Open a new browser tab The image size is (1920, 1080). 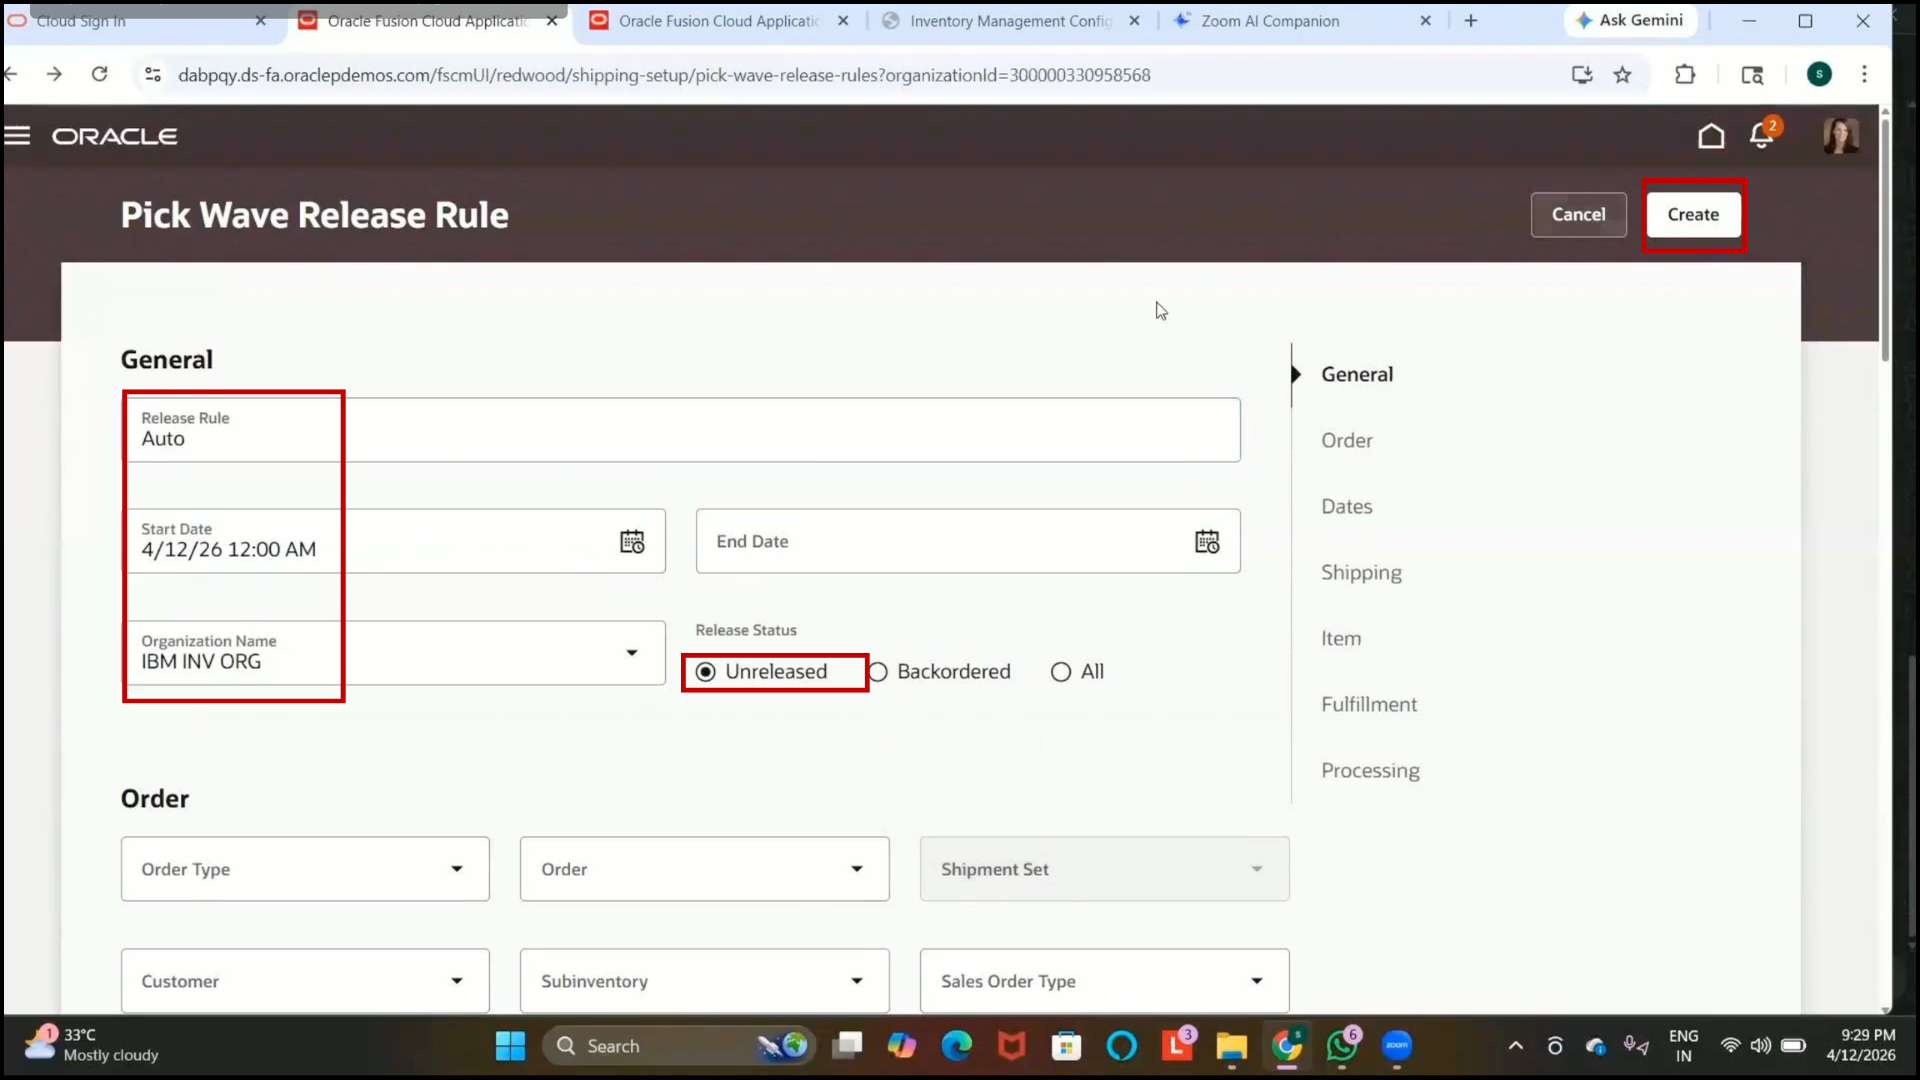[x=1470, y=20]
